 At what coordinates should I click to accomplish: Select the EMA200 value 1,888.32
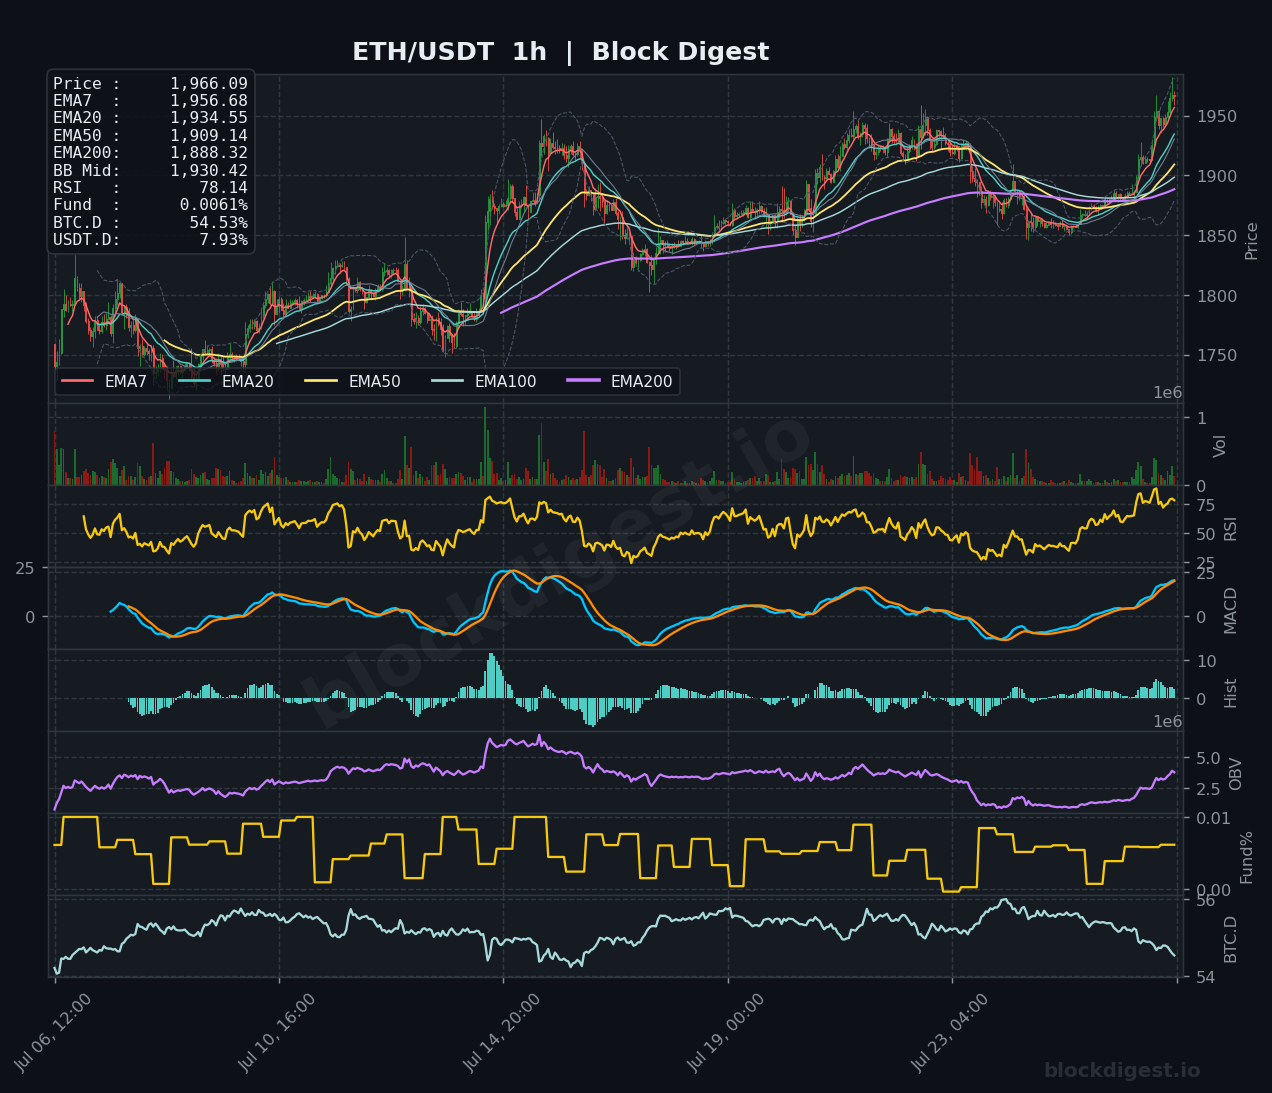pyautogui.click(x=208, y=153)
